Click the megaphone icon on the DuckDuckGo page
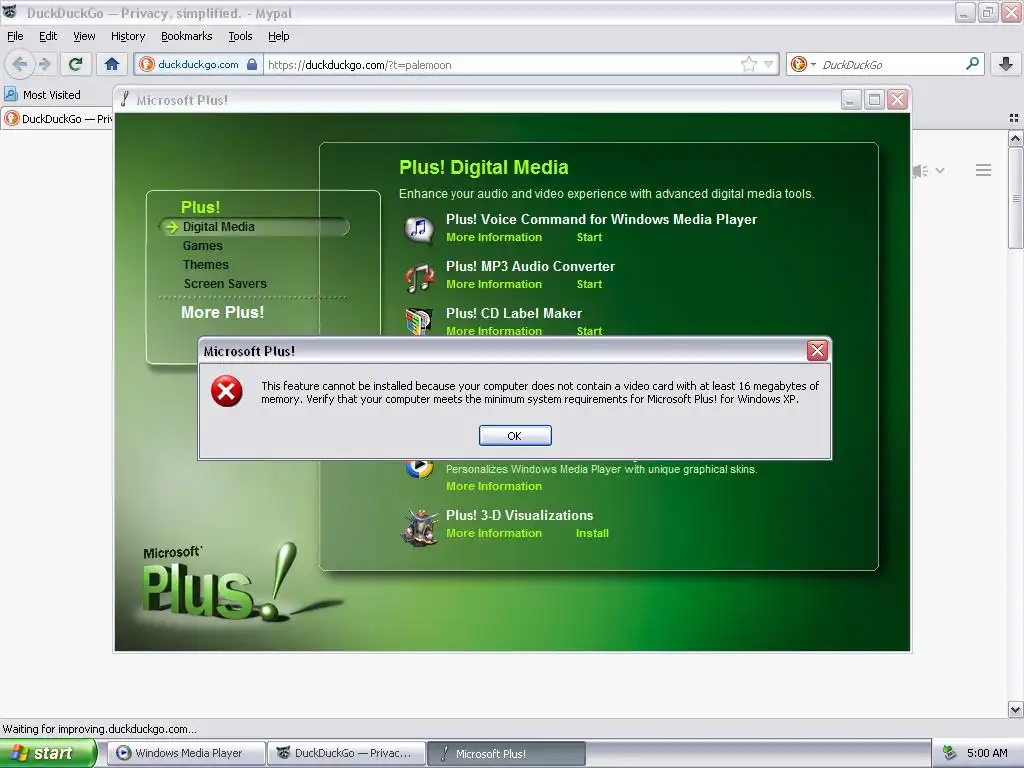Screen dimensions: 1024x768 920,171
